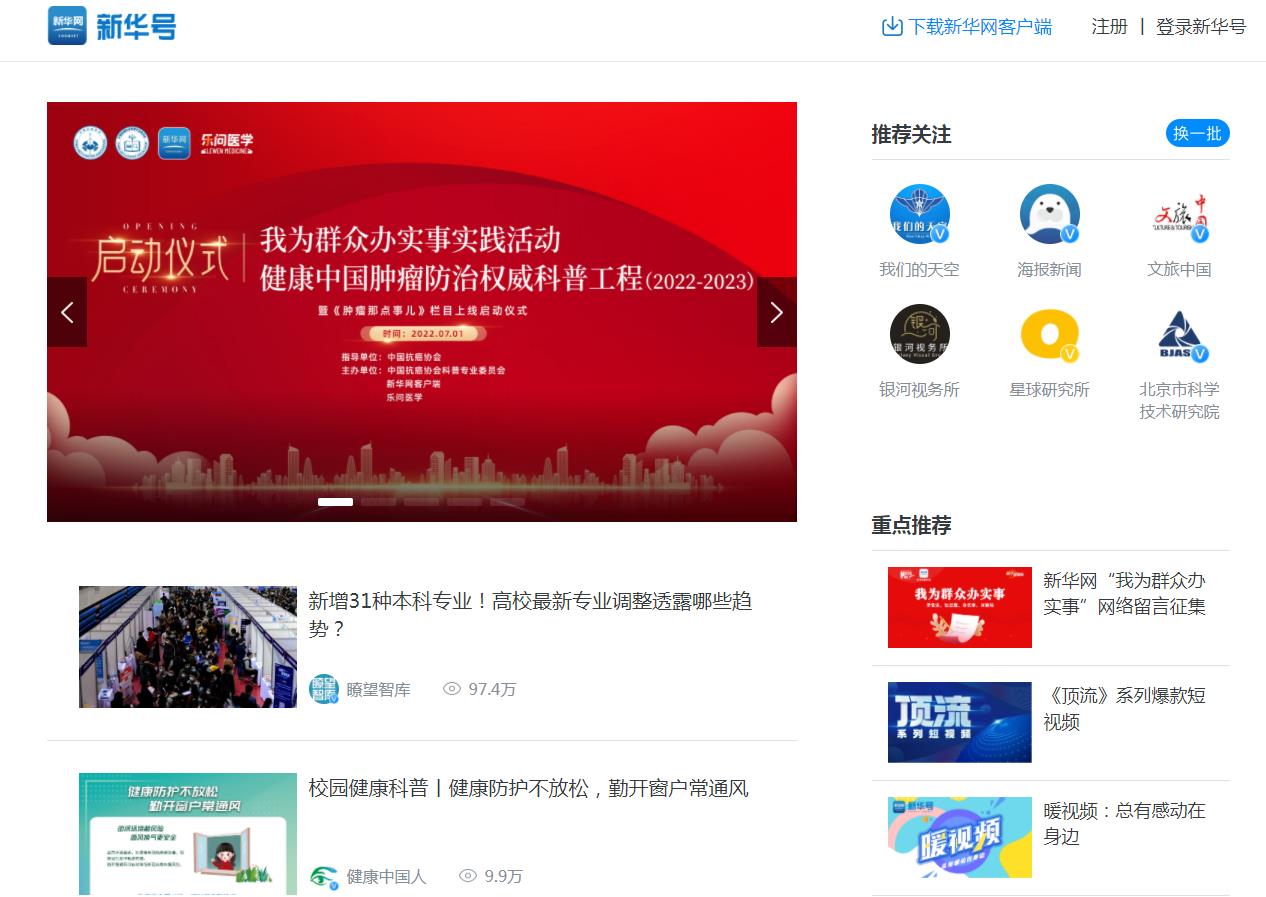Click the 海报新闻 account name

[x=1050, y=270]
